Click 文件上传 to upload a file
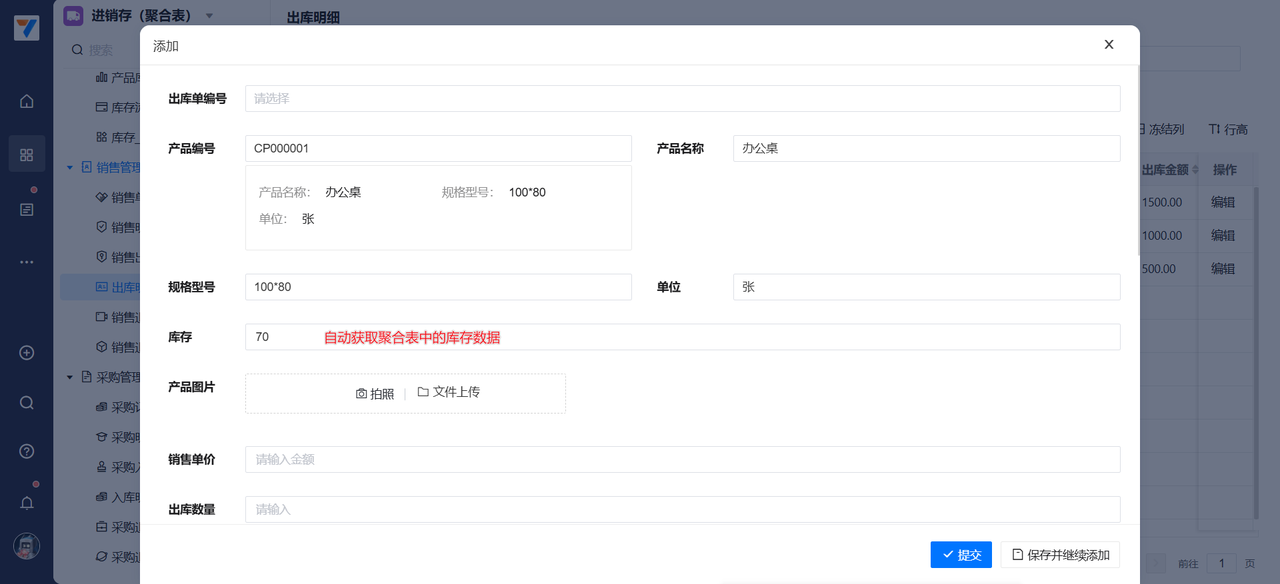Image resolution: width=1280 pixels, height=584 pixels. tap(449, 392)
